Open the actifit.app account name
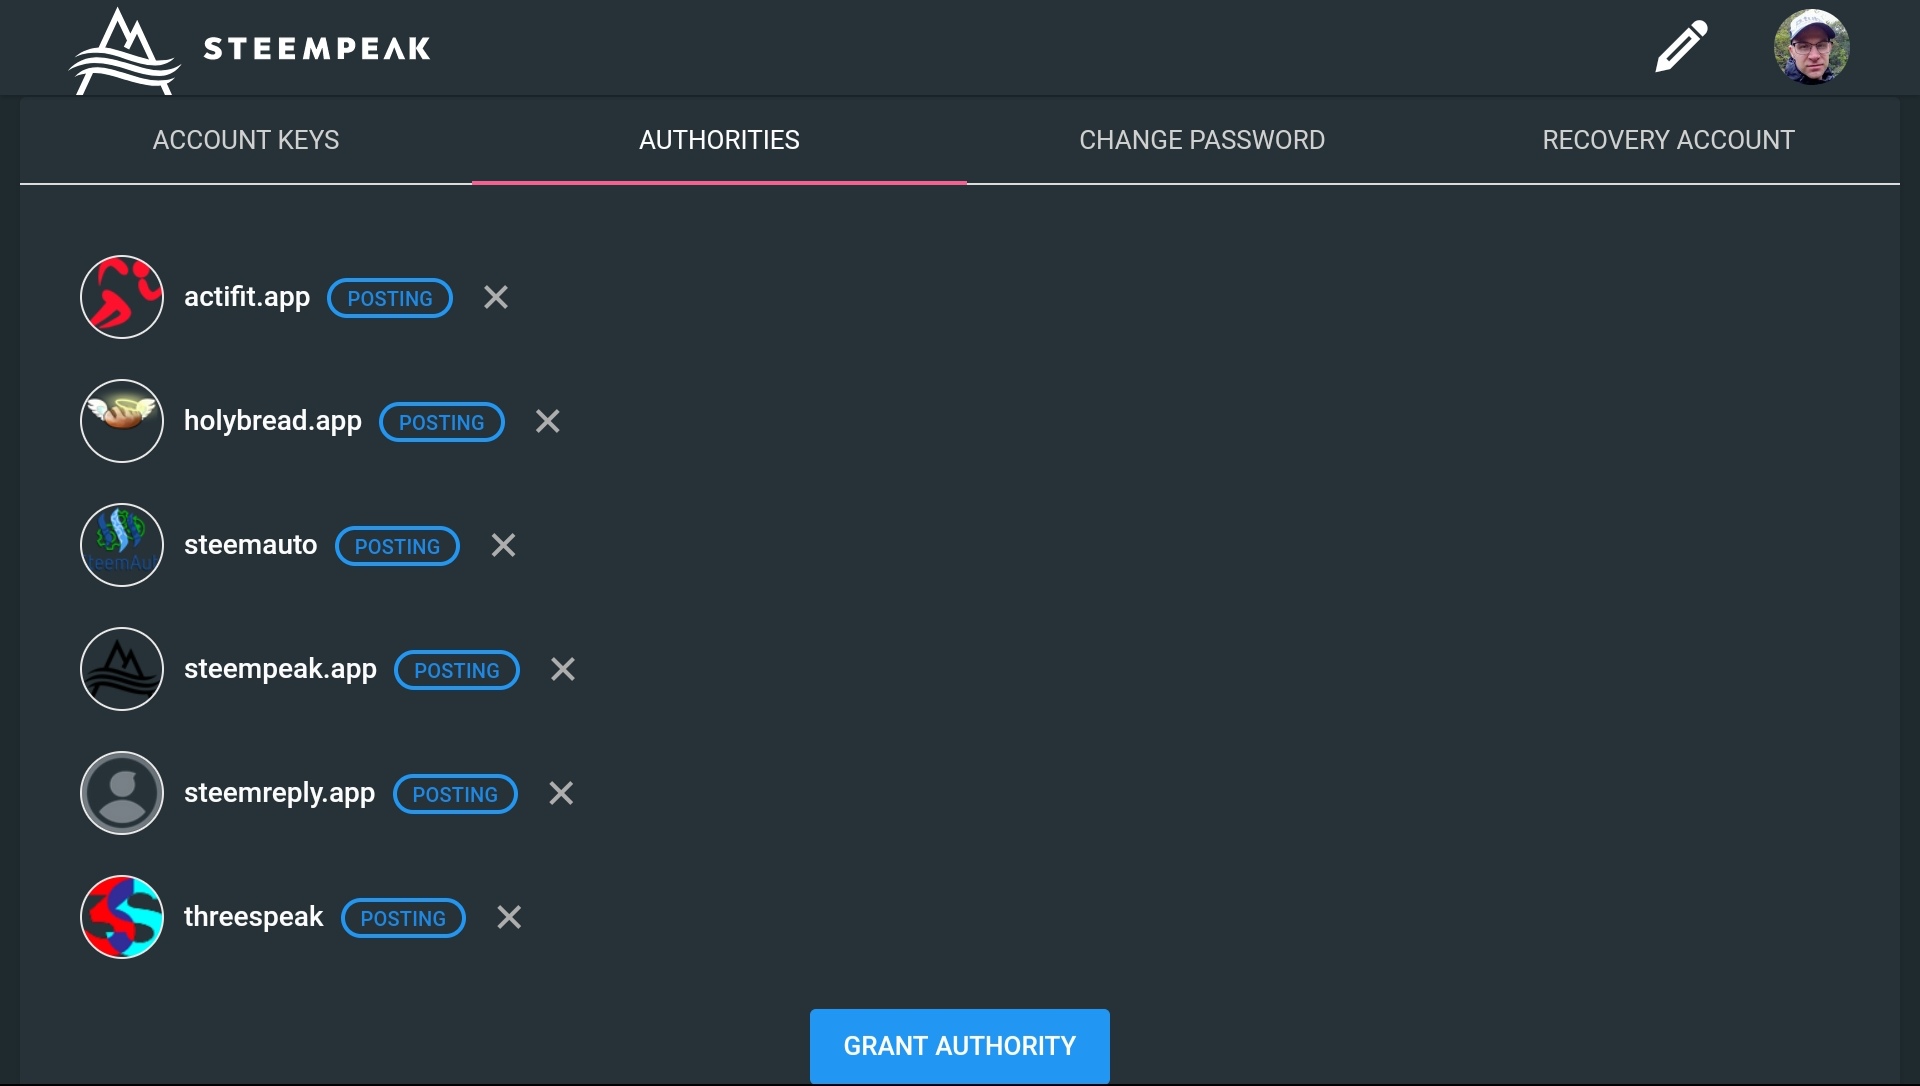The image size is (1920, 1086). (x=247, y=297)
